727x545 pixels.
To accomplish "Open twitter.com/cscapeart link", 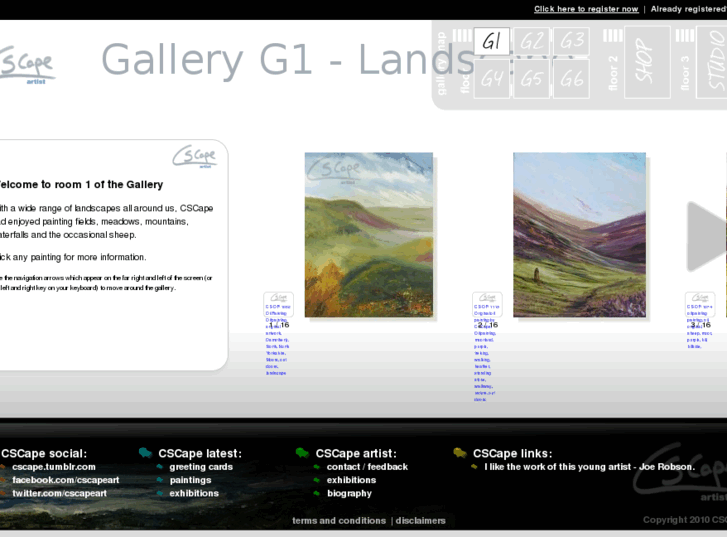I will coord(59,493).
